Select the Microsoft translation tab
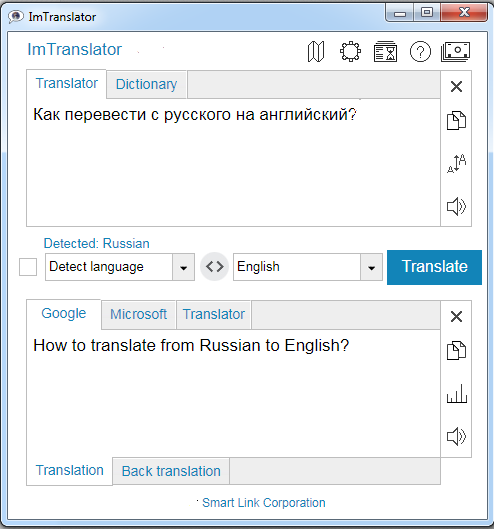Viewport: 494px width, 529px height. pos(139,314)
